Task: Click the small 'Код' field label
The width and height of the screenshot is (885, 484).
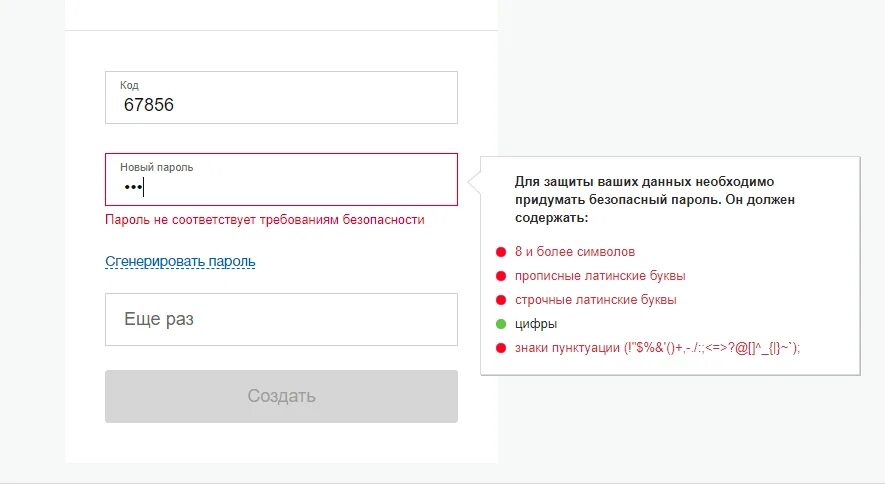Action: tap(129, 86)
